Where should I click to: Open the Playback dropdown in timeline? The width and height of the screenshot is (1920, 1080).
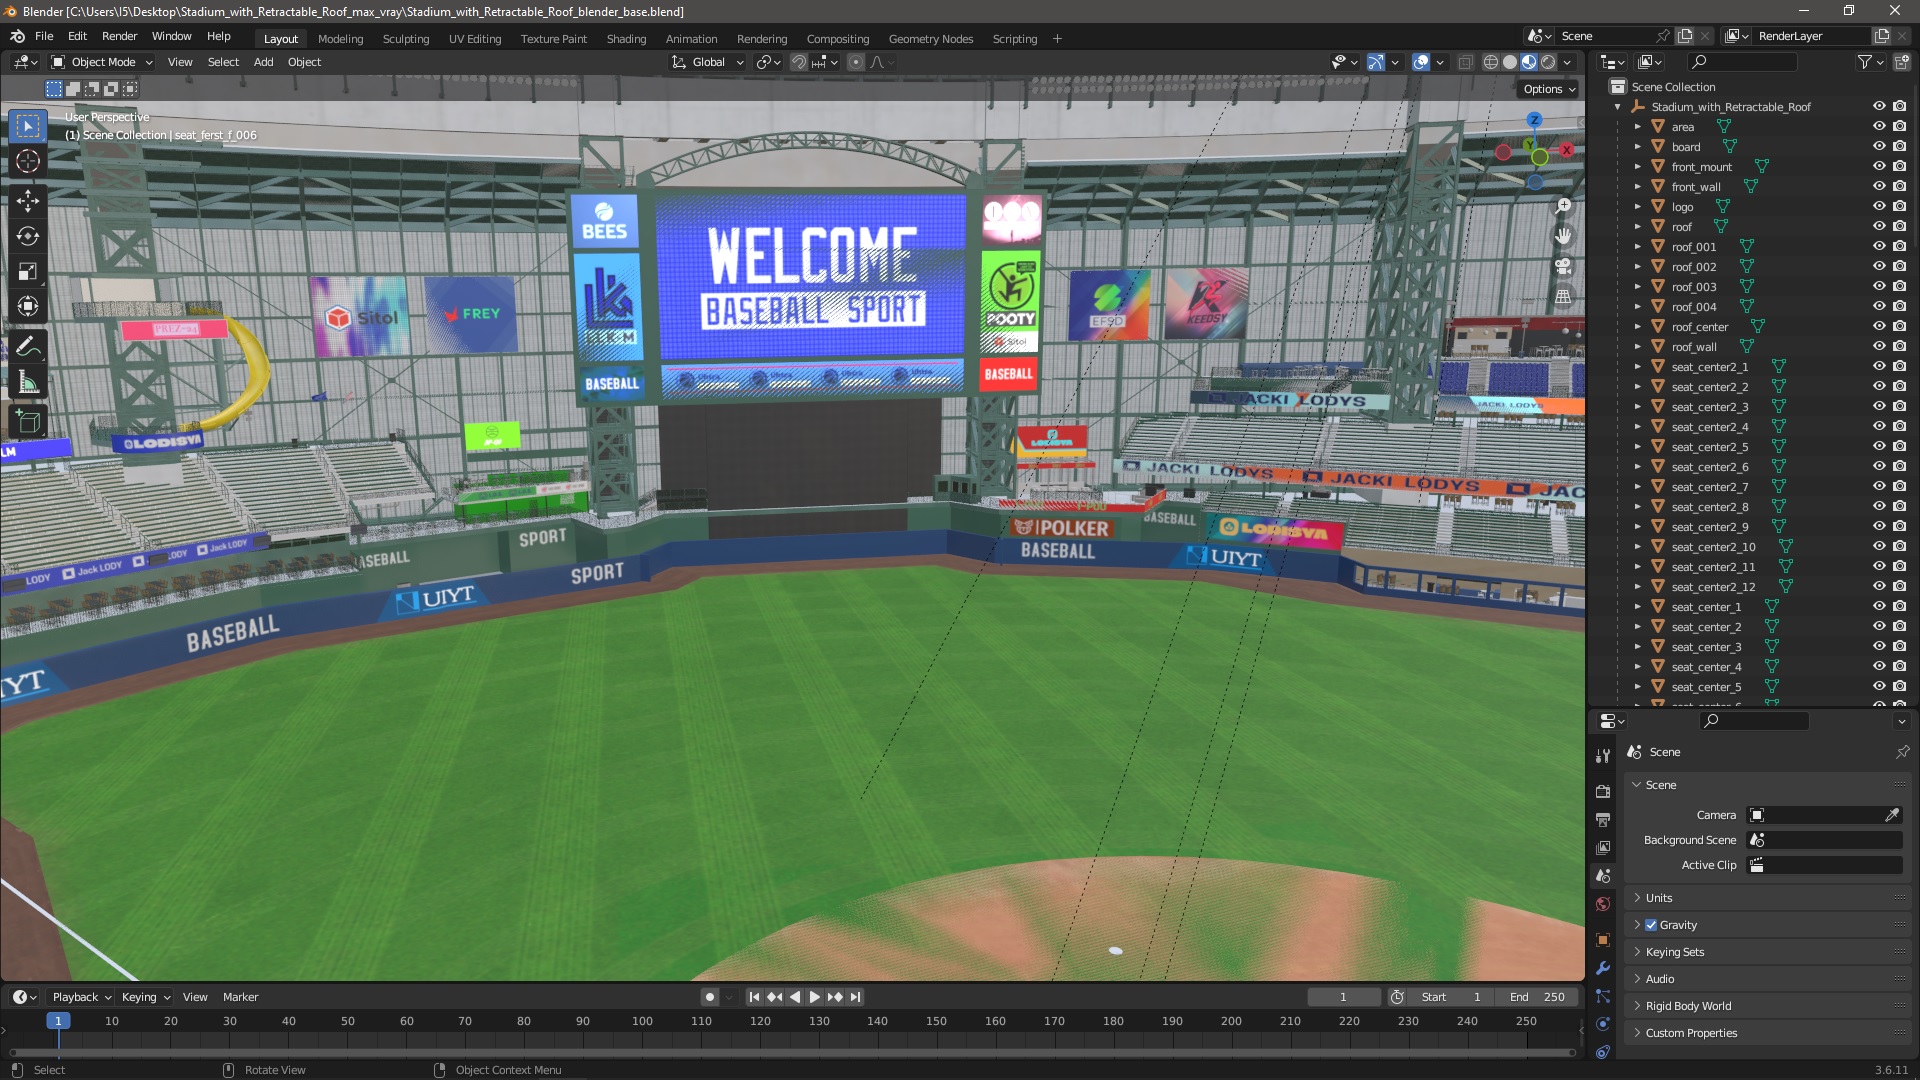(81, 997)
